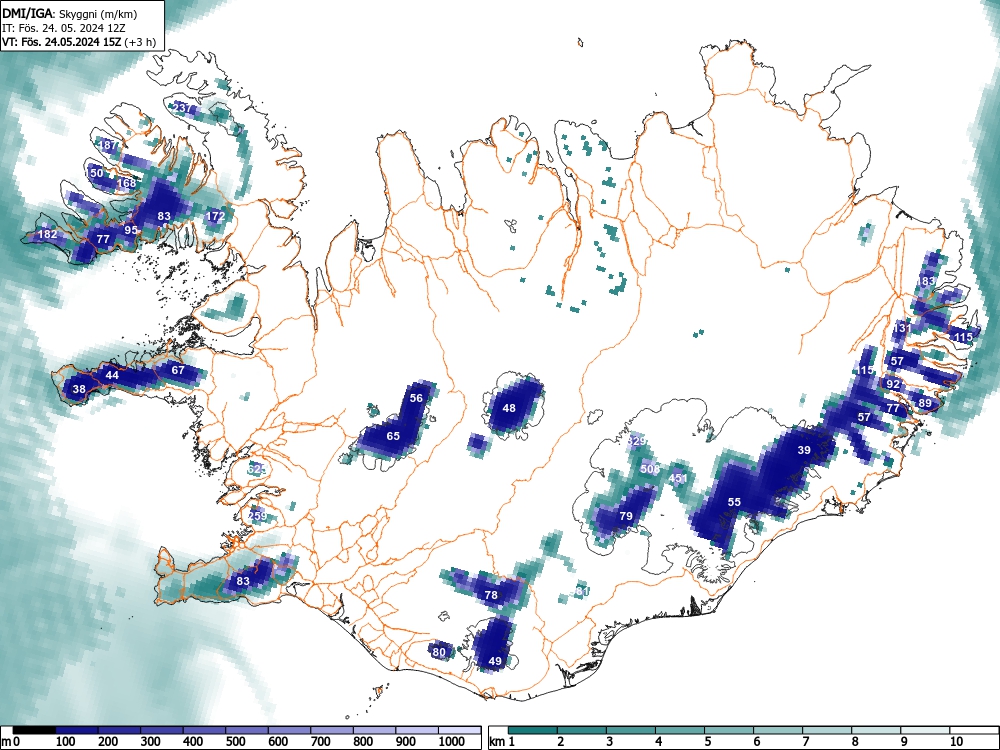Click the 78 visibility value
Viewport: 1000px width, 750px height.
coord(491,595)
